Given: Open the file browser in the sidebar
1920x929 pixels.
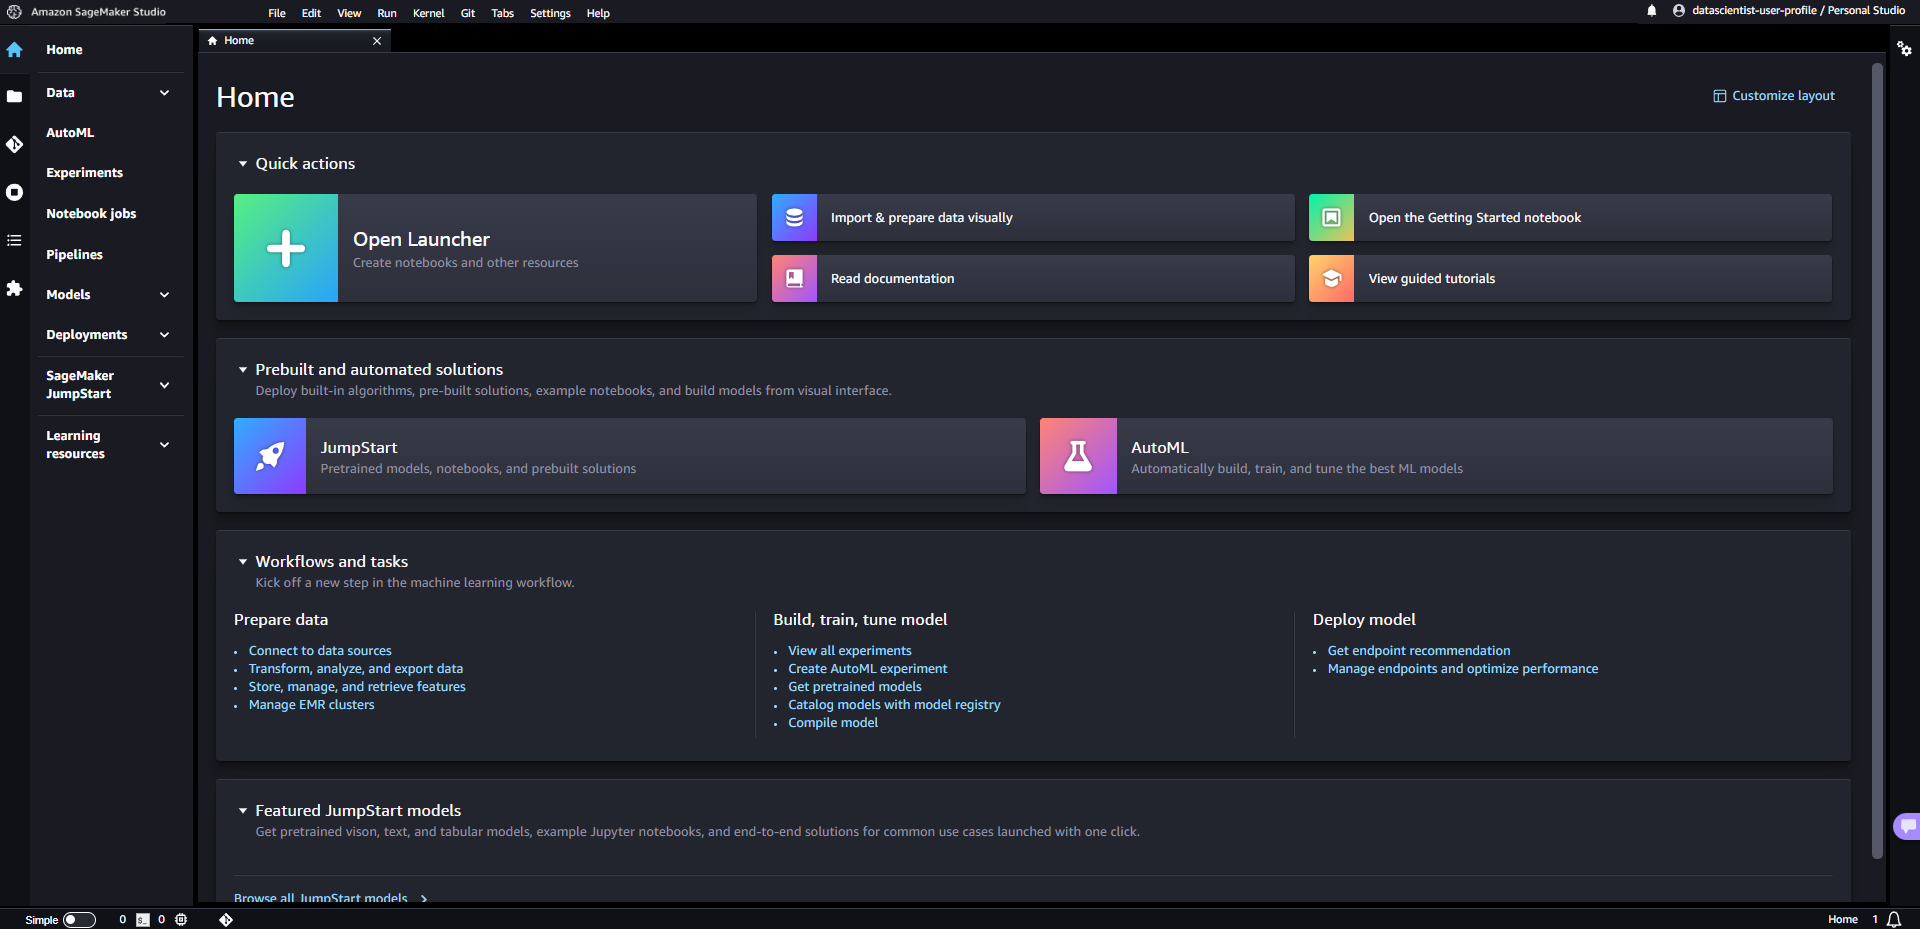Looking at the screenshot, I should click(14, 96).
